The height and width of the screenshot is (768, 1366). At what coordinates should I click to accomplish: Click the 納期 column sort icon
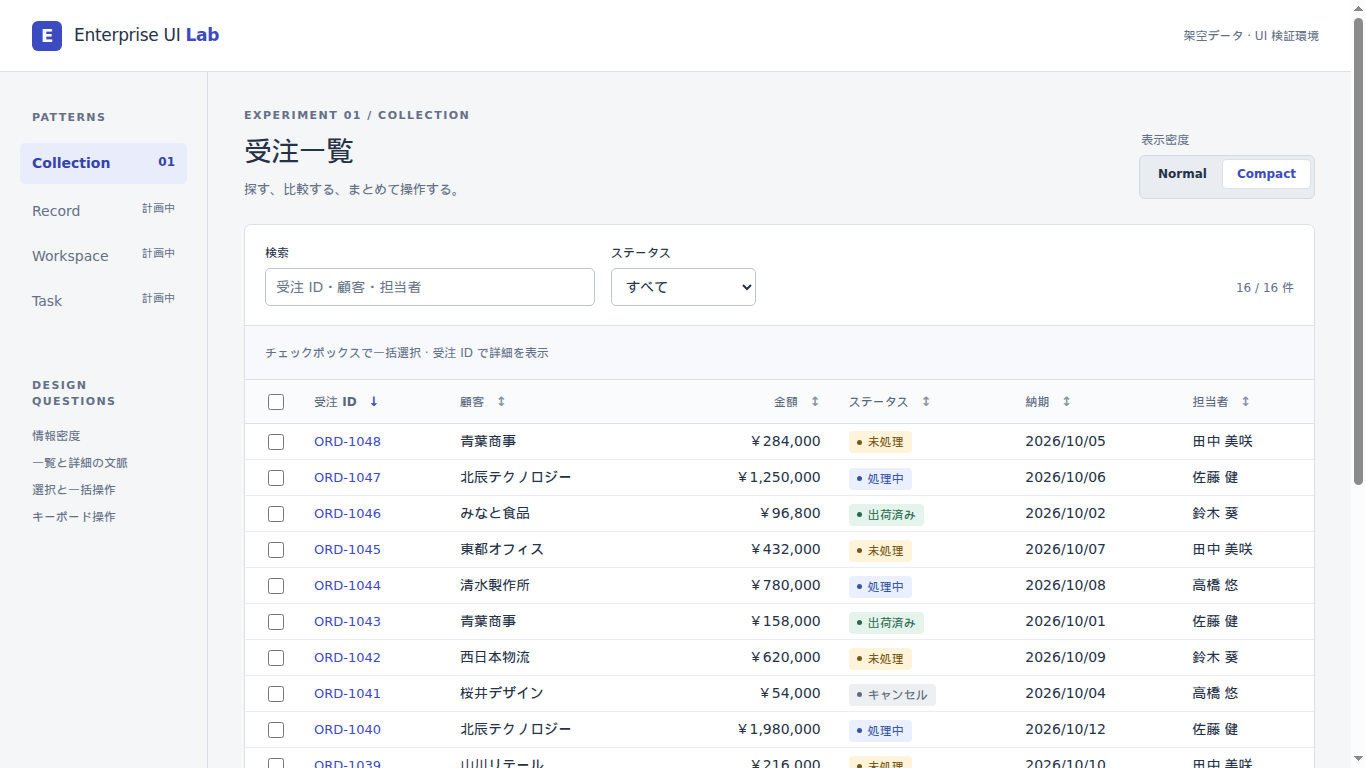[x=1066, y=402]
